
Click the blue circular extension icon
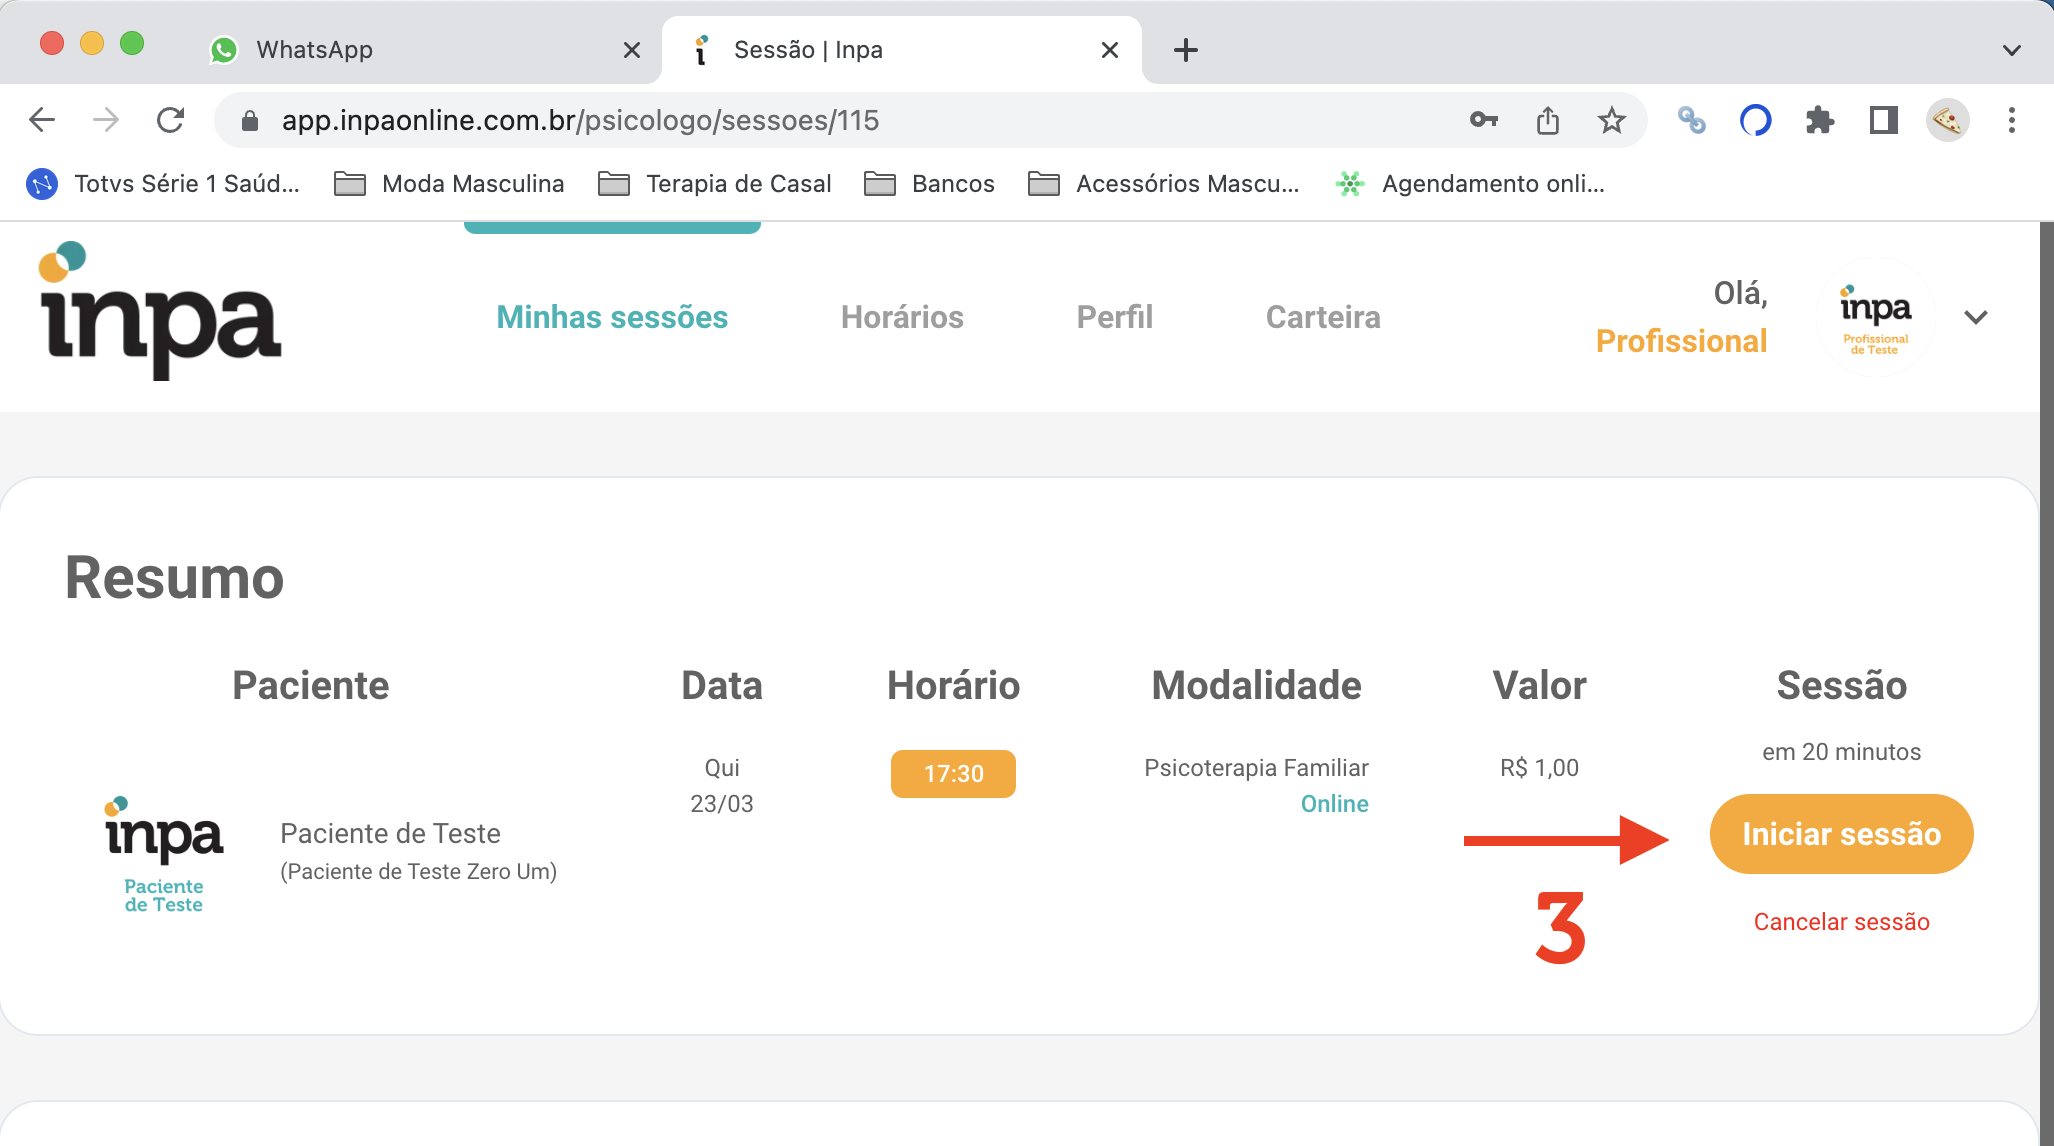click(1756, 120)
